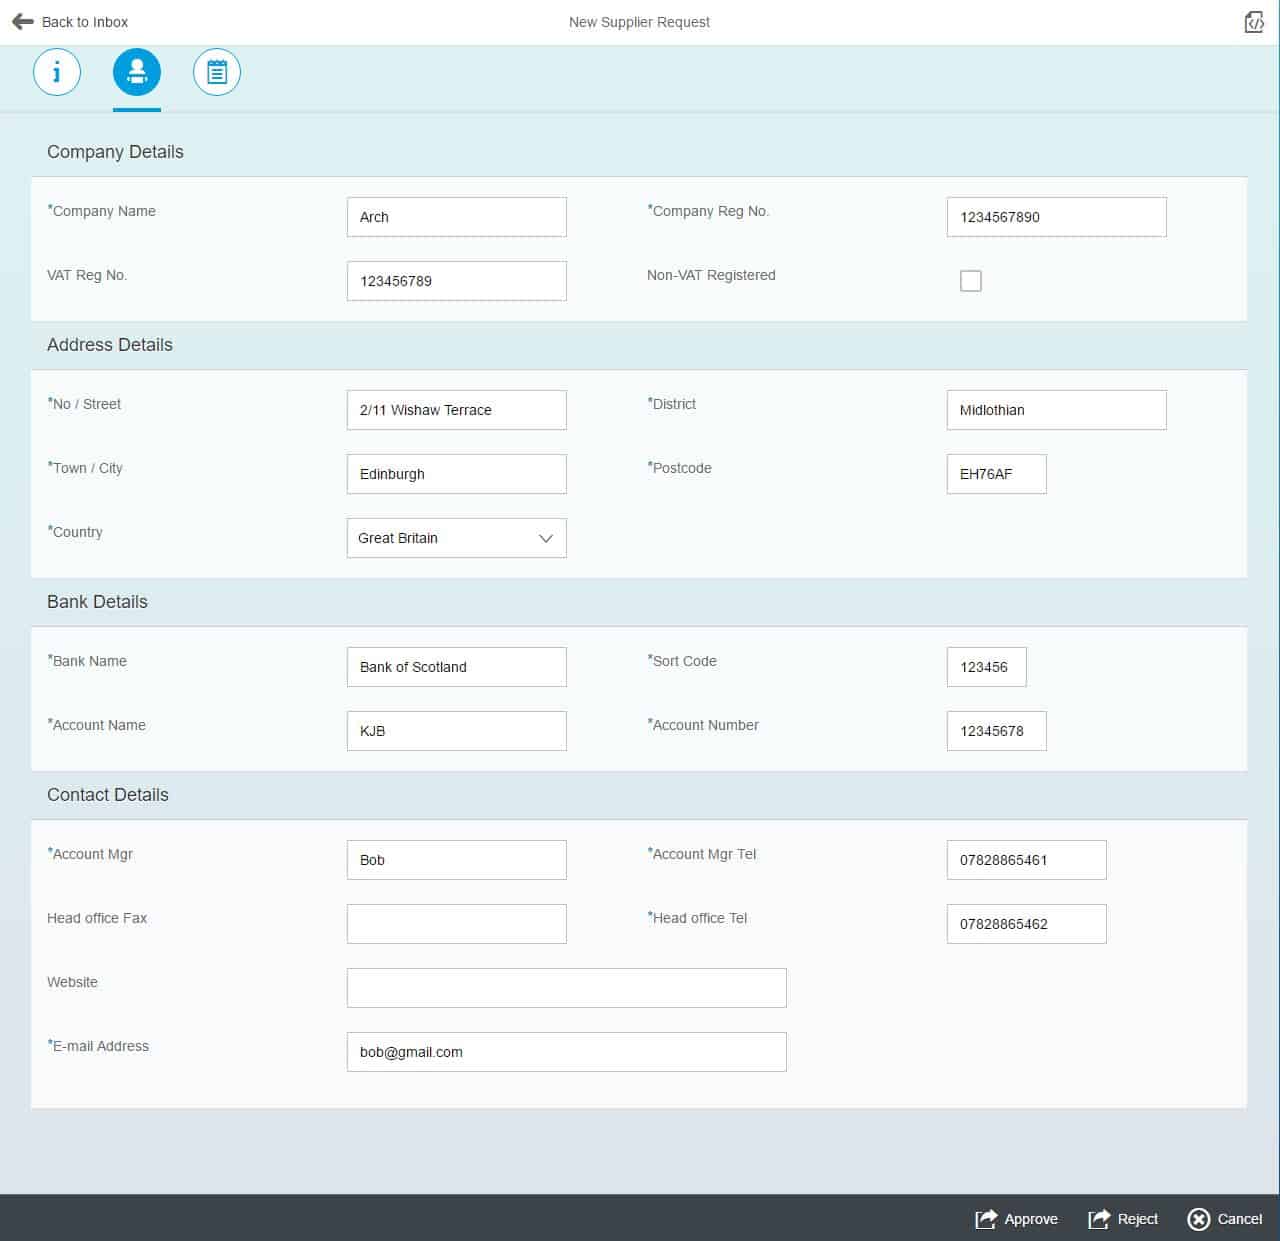
Task: Click the New Supplier Request title
Action: pos(639,22)
